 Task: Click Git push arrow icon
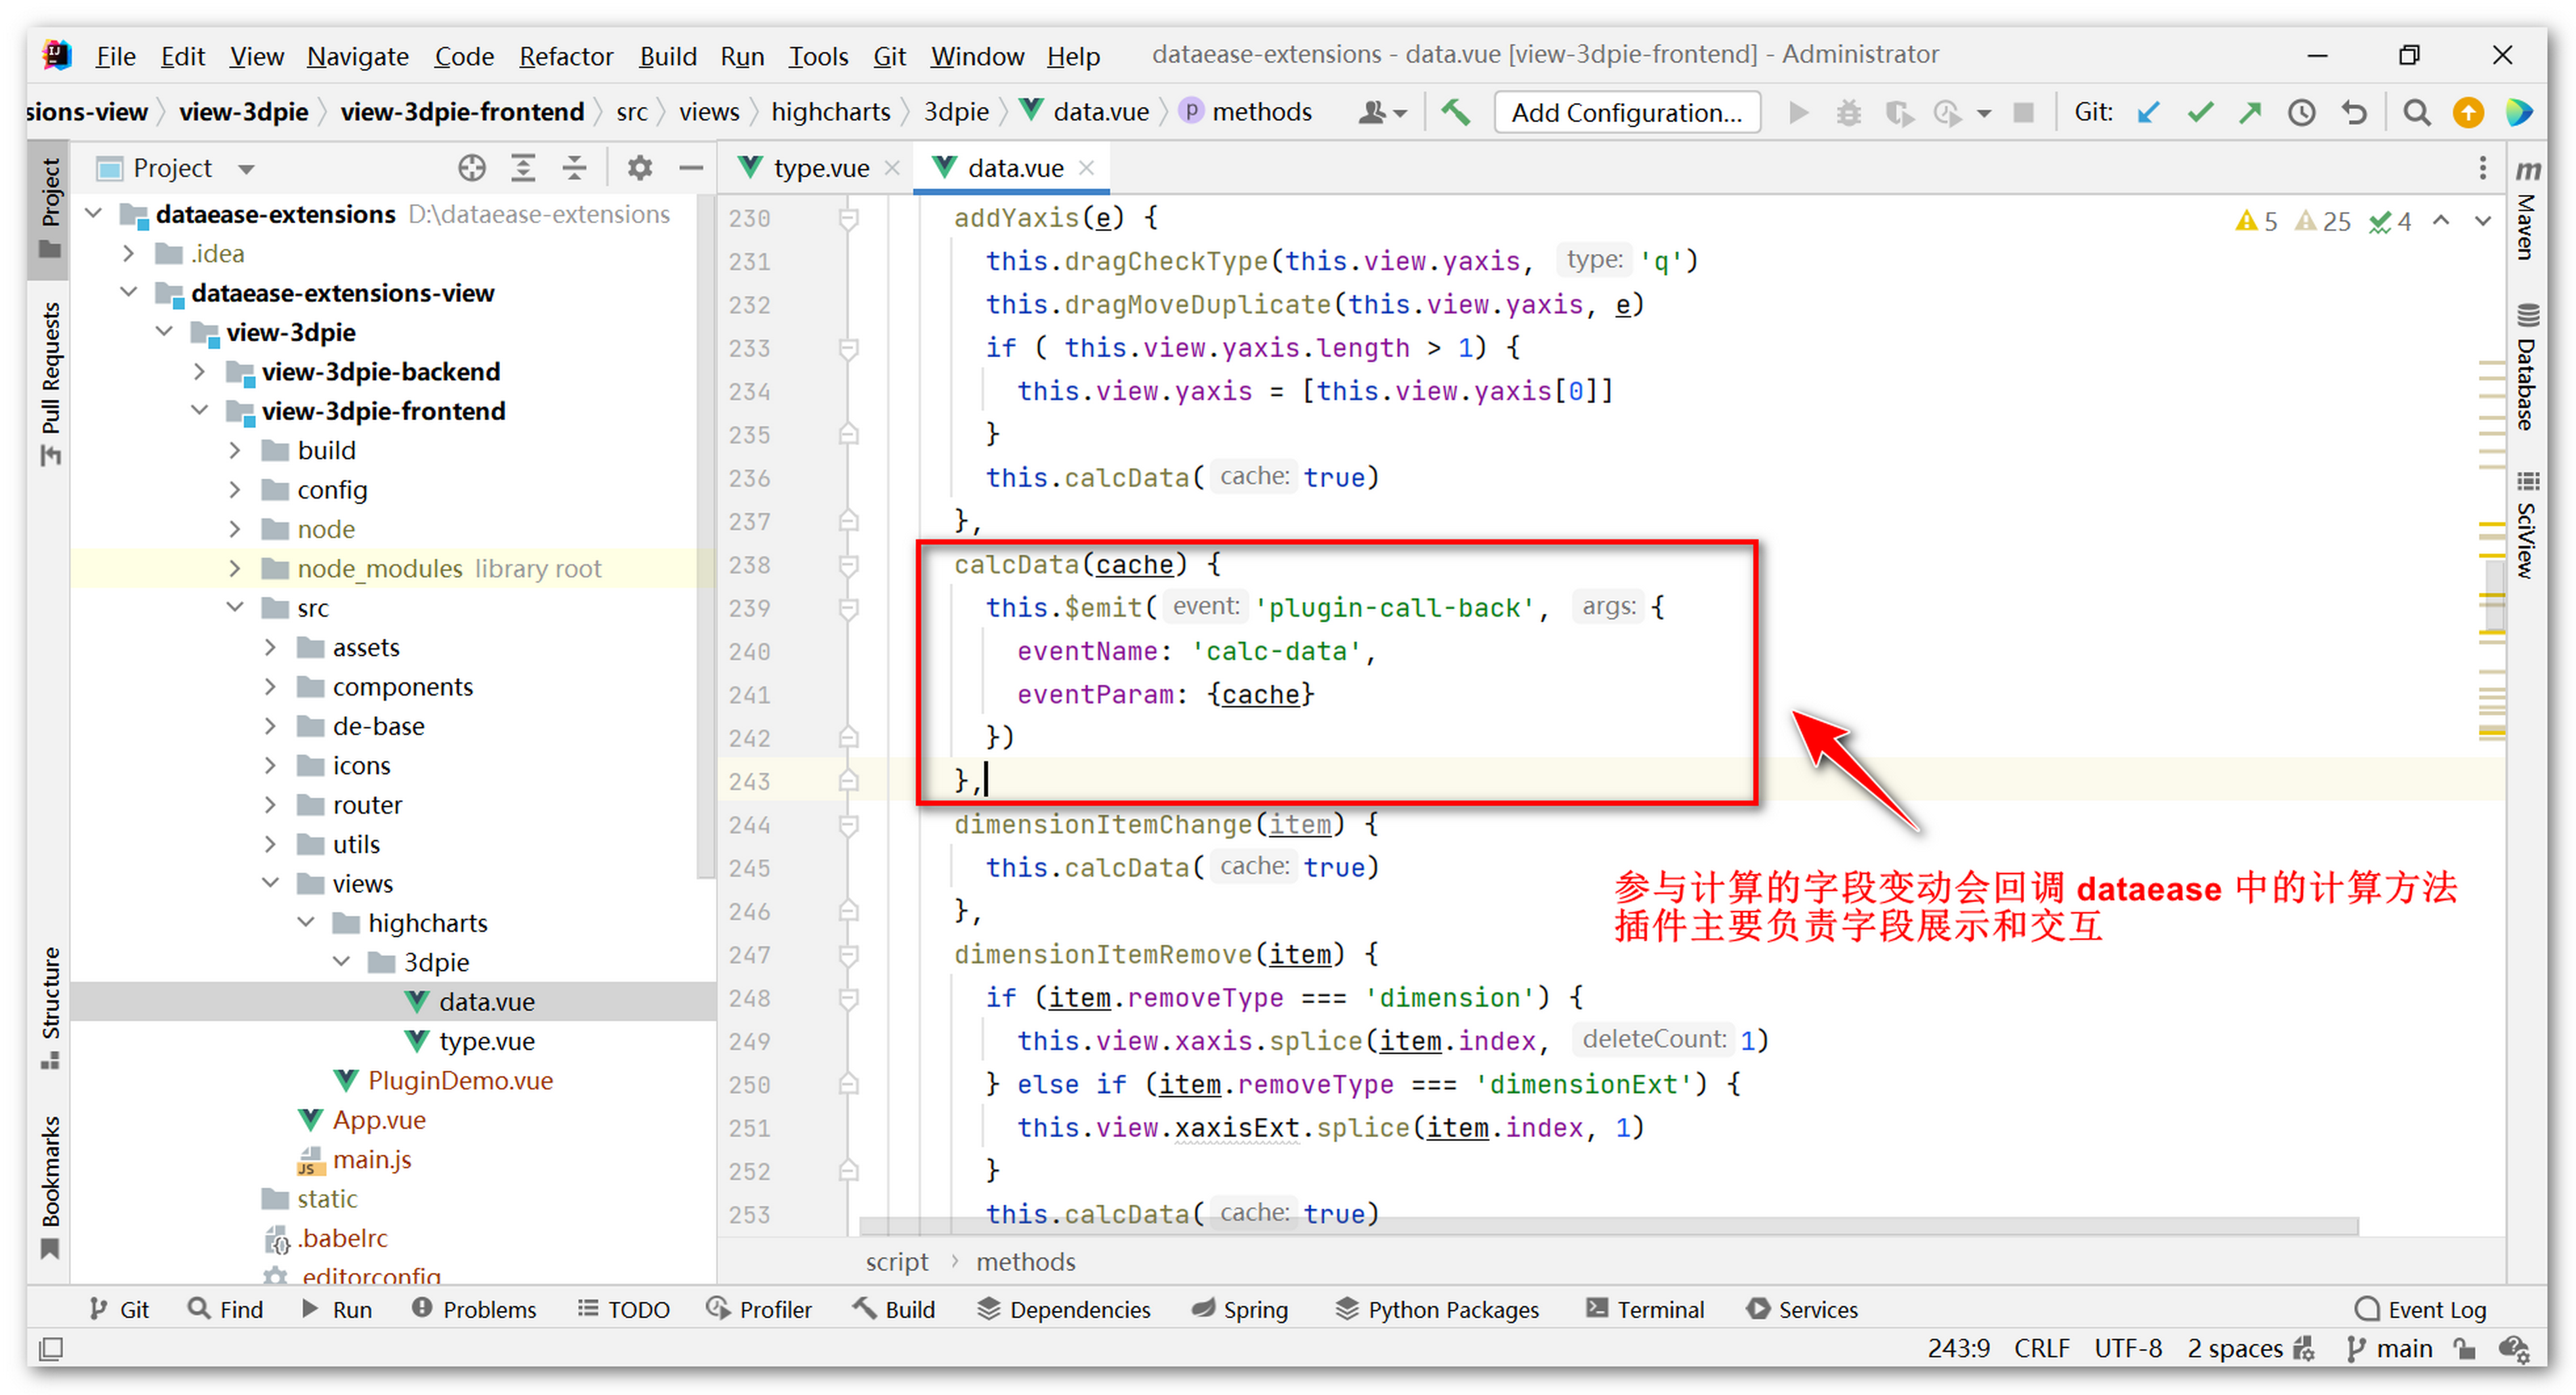[2250, 112]
